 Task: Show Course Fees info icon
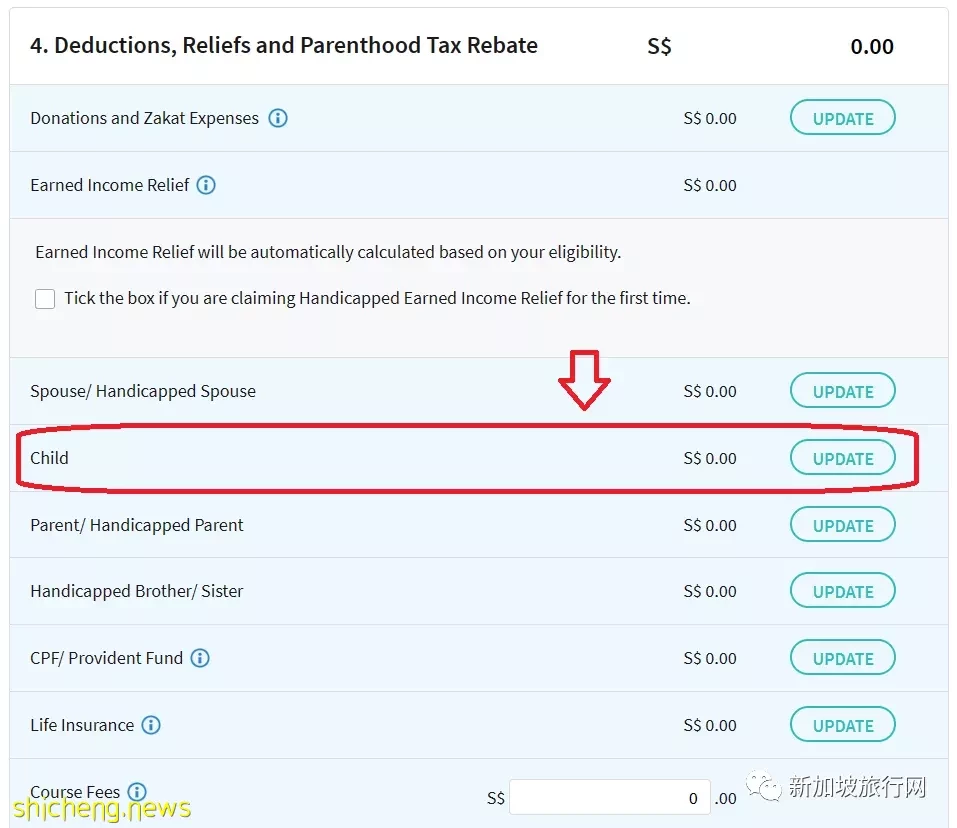click(x=137, y=792)
